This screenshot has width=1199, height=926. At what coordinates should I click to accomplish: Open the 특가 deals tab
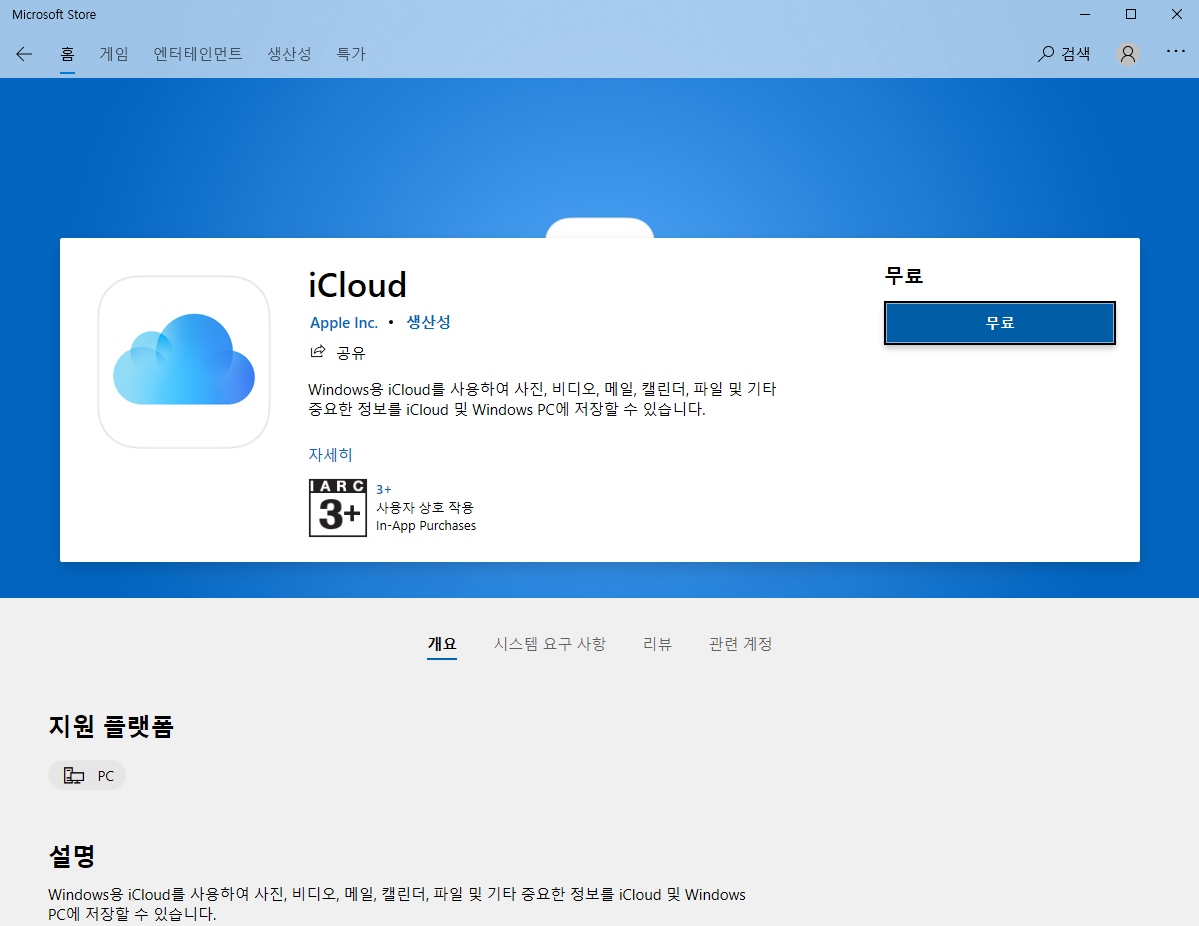coord(351,54)
